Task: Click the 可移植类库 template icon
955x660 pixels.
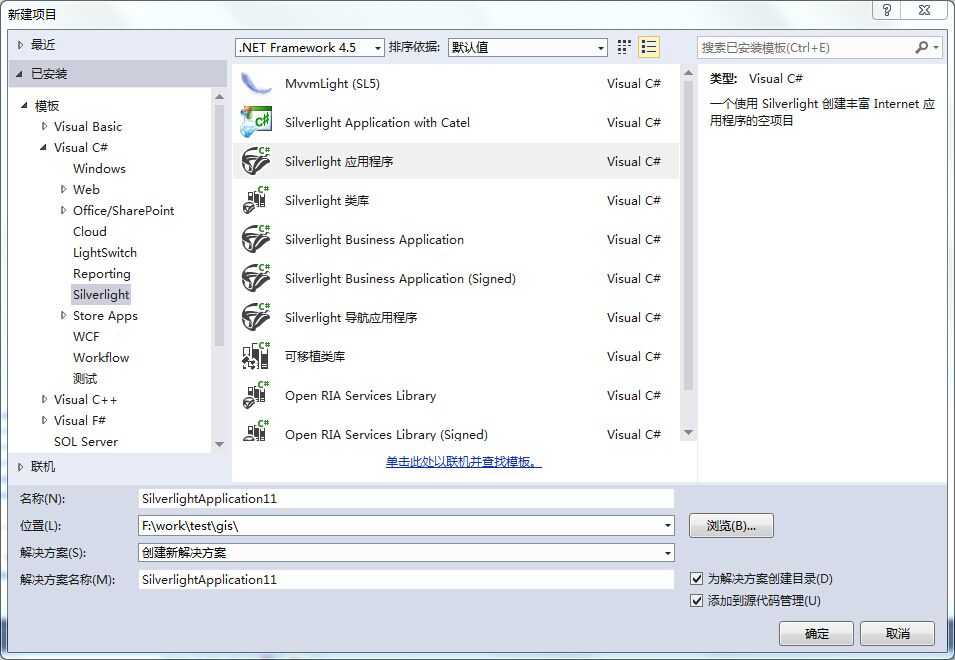Action: pyautogui.click(x=256, y=356)
